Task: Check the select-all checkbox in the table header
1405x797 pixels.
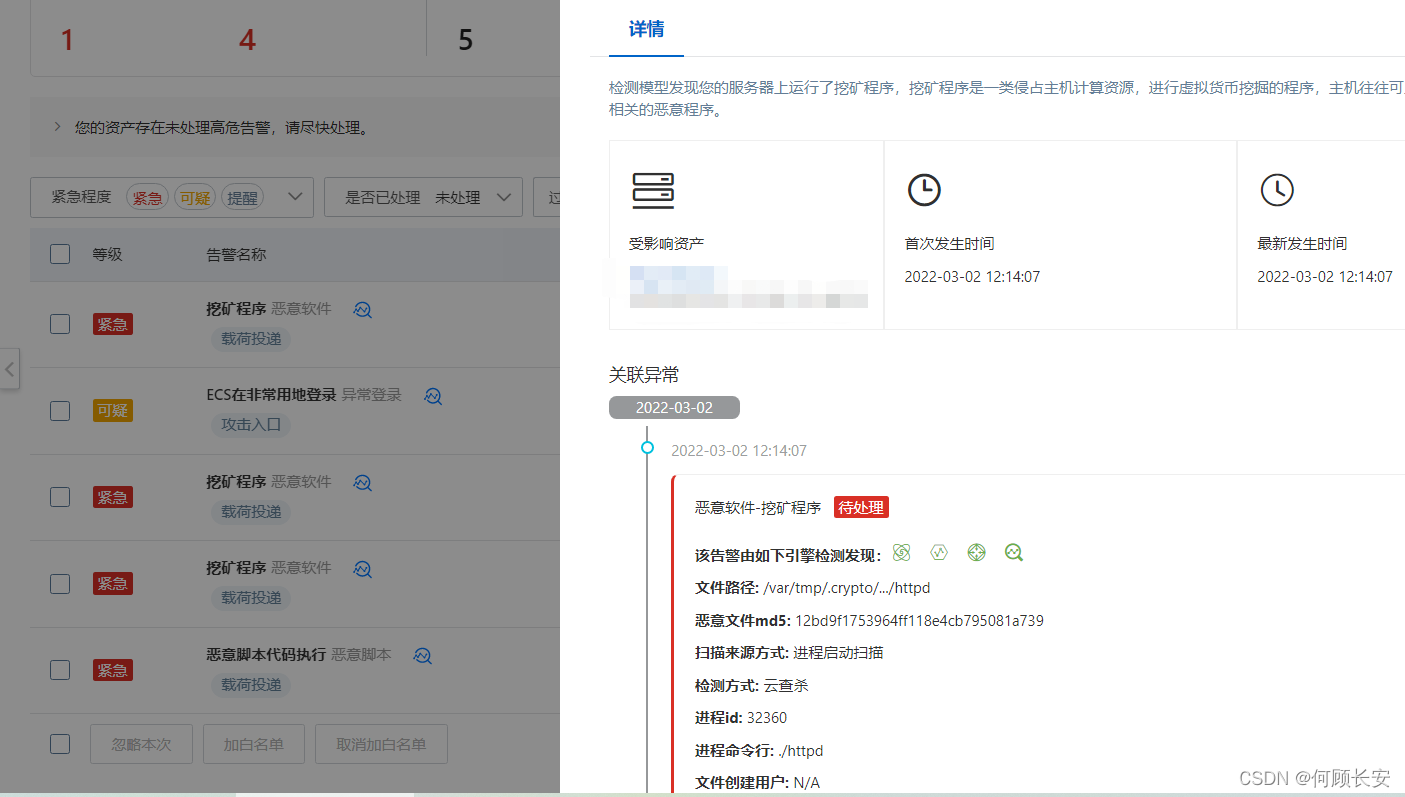Action: pyautogui.click(x=59, y=254)
